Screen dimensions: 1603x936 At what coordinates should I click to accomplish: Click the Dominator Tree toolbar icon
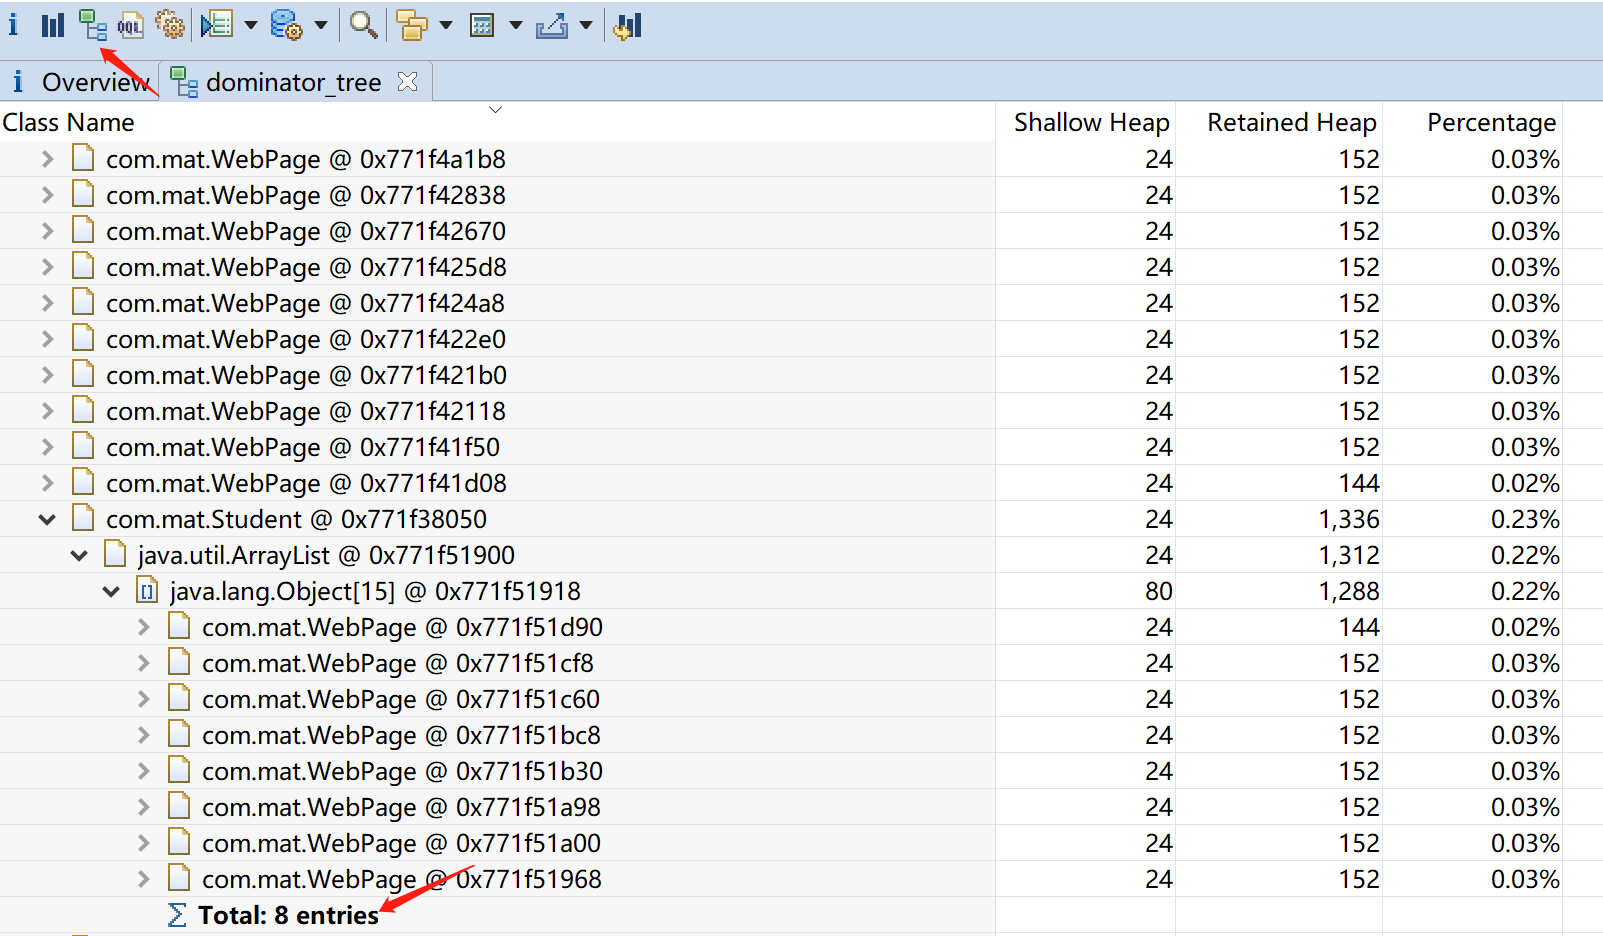(x=92, y=25)
